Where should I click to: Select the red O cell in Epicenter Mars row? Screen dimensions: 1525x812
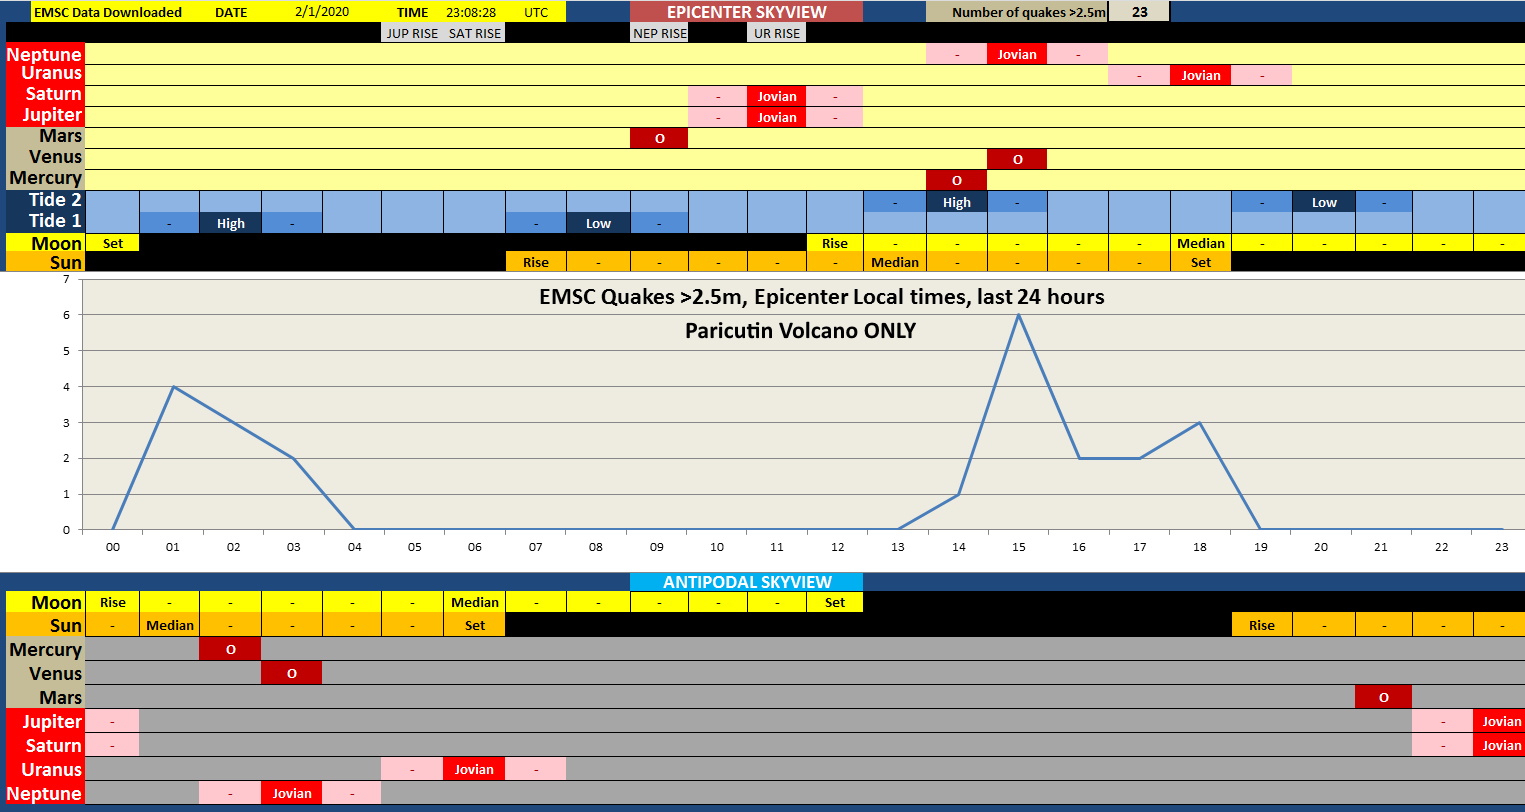[x=659, y=138]
